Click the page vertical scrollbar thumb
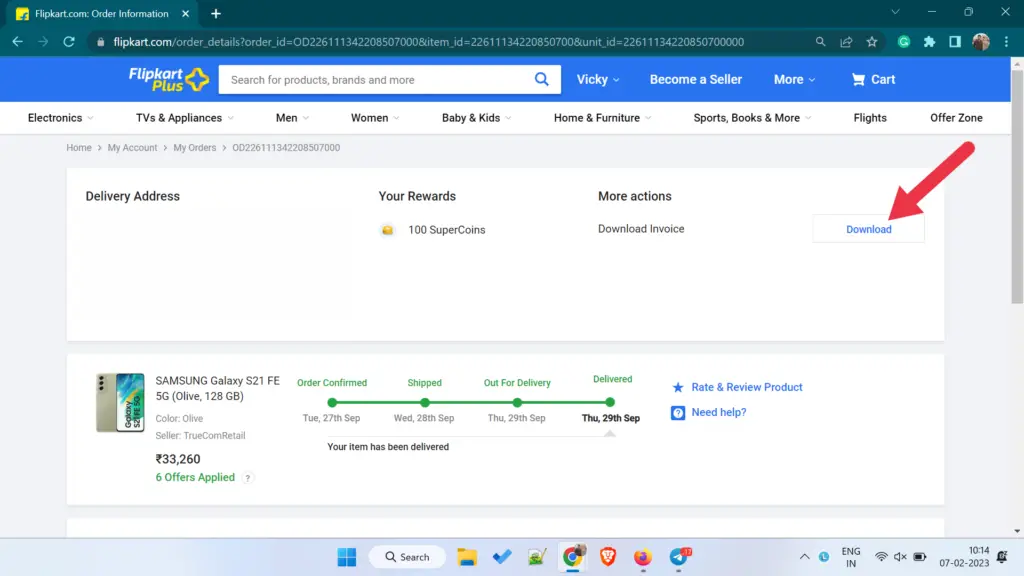Image resolution: width=1024 pixels, height=576 pixels. pos(1017,186)
